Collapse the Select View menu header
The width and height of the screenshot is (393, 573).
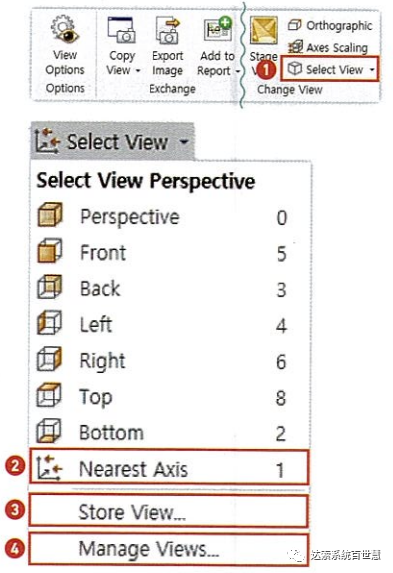point(112,142)
